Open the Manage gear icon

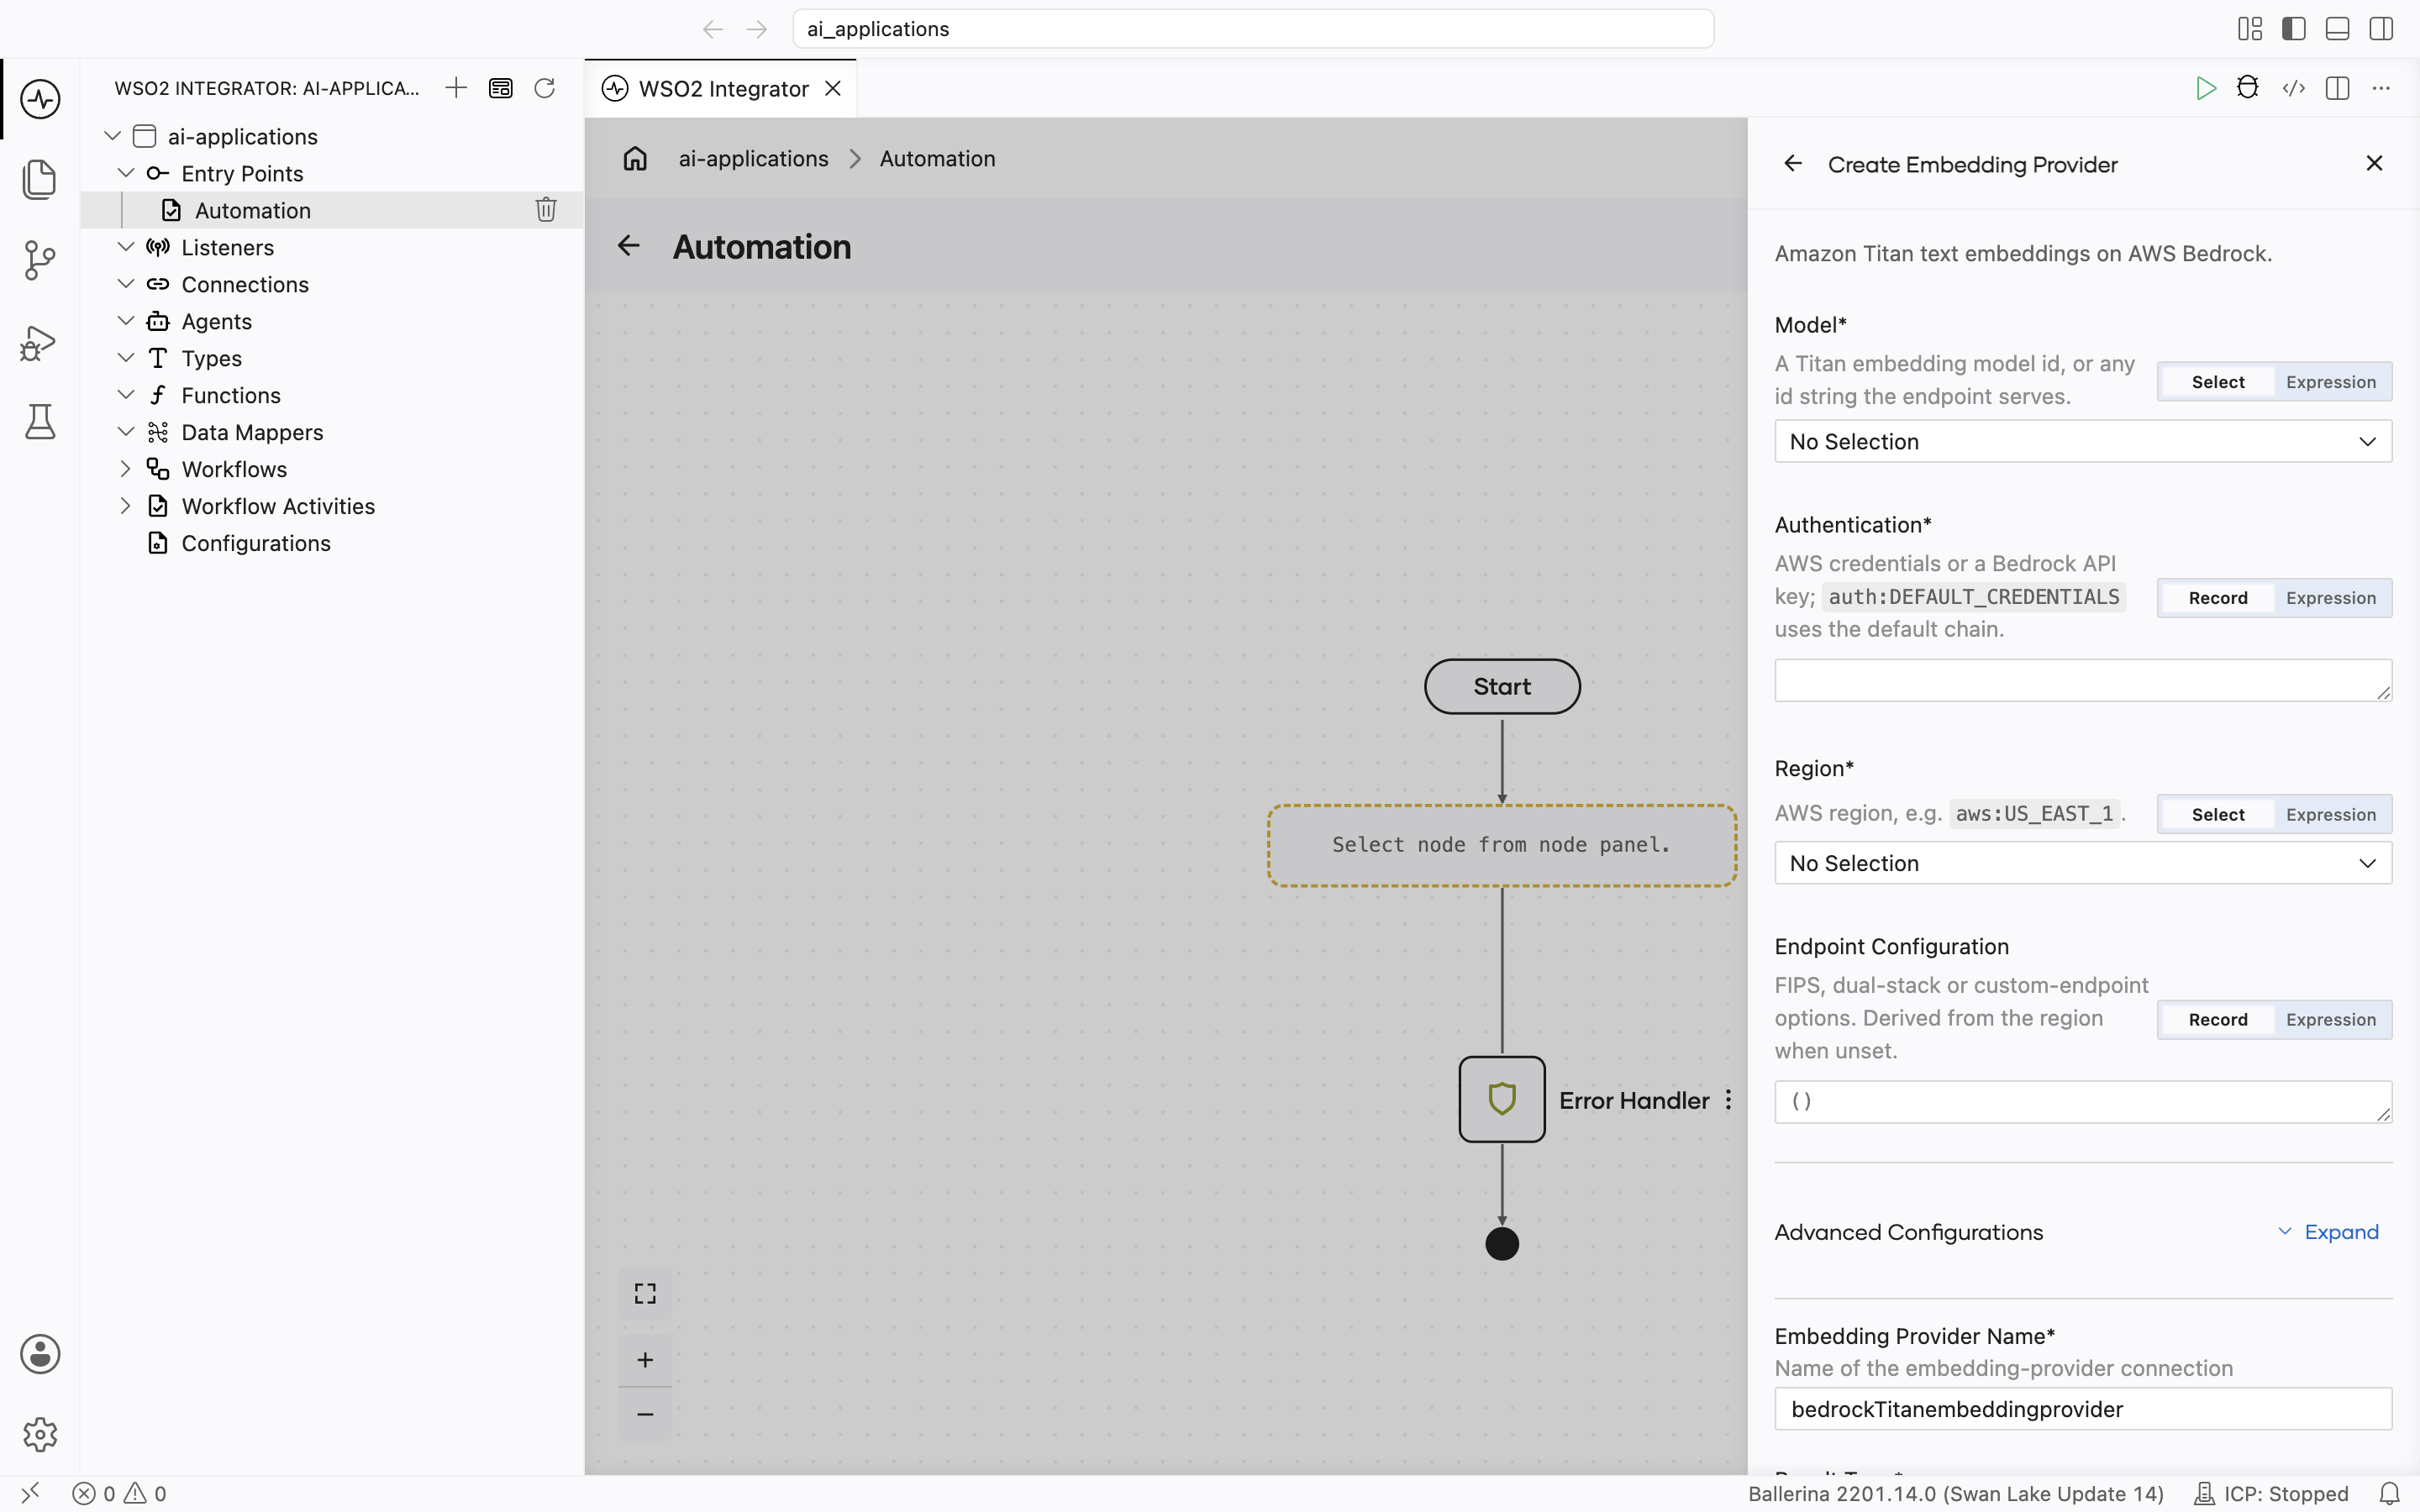(40, 1435)
